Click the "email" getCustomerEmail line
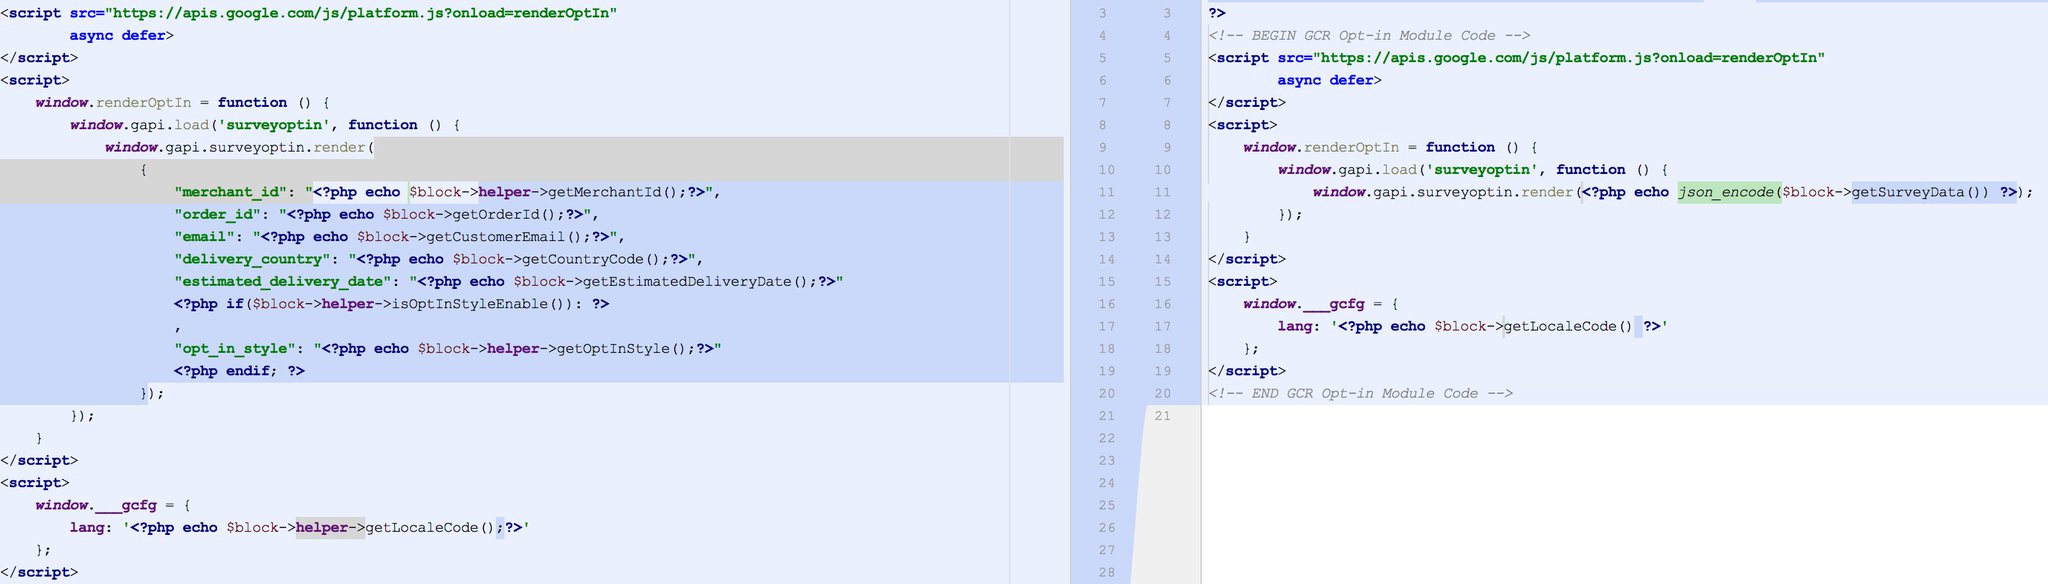This screenshot has width=2048, height=584. pos(399,237)
